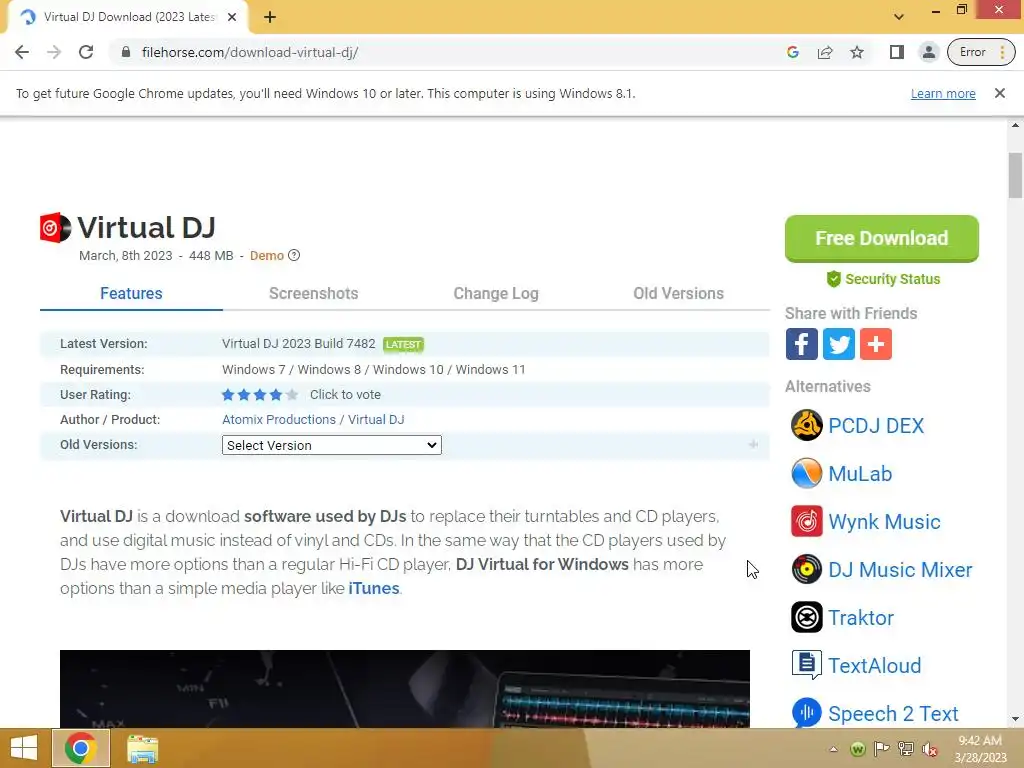The image size is (1024, 768).
Task: Open the Traktor alternative link
Action: tap(861, 618)
